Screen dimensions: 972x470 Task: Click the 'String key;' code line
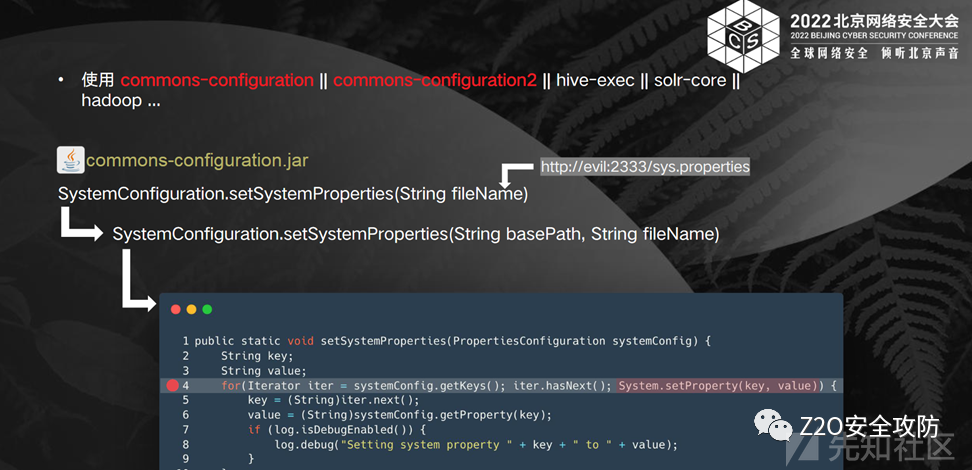point(257,356)
